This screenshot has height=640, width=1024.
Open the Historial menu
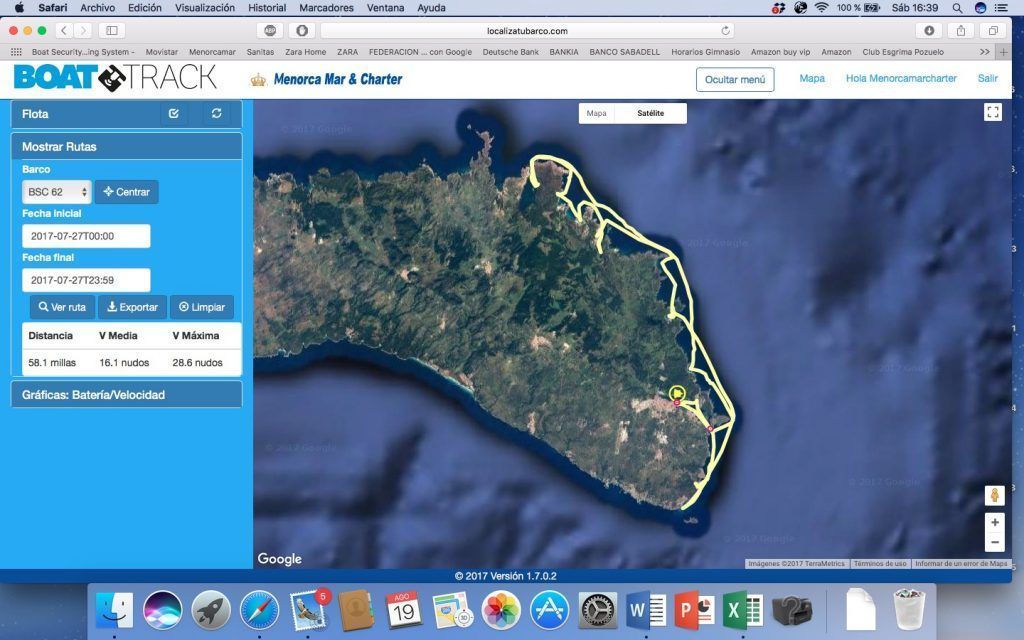pyautogui.click(x=267, y=8)
